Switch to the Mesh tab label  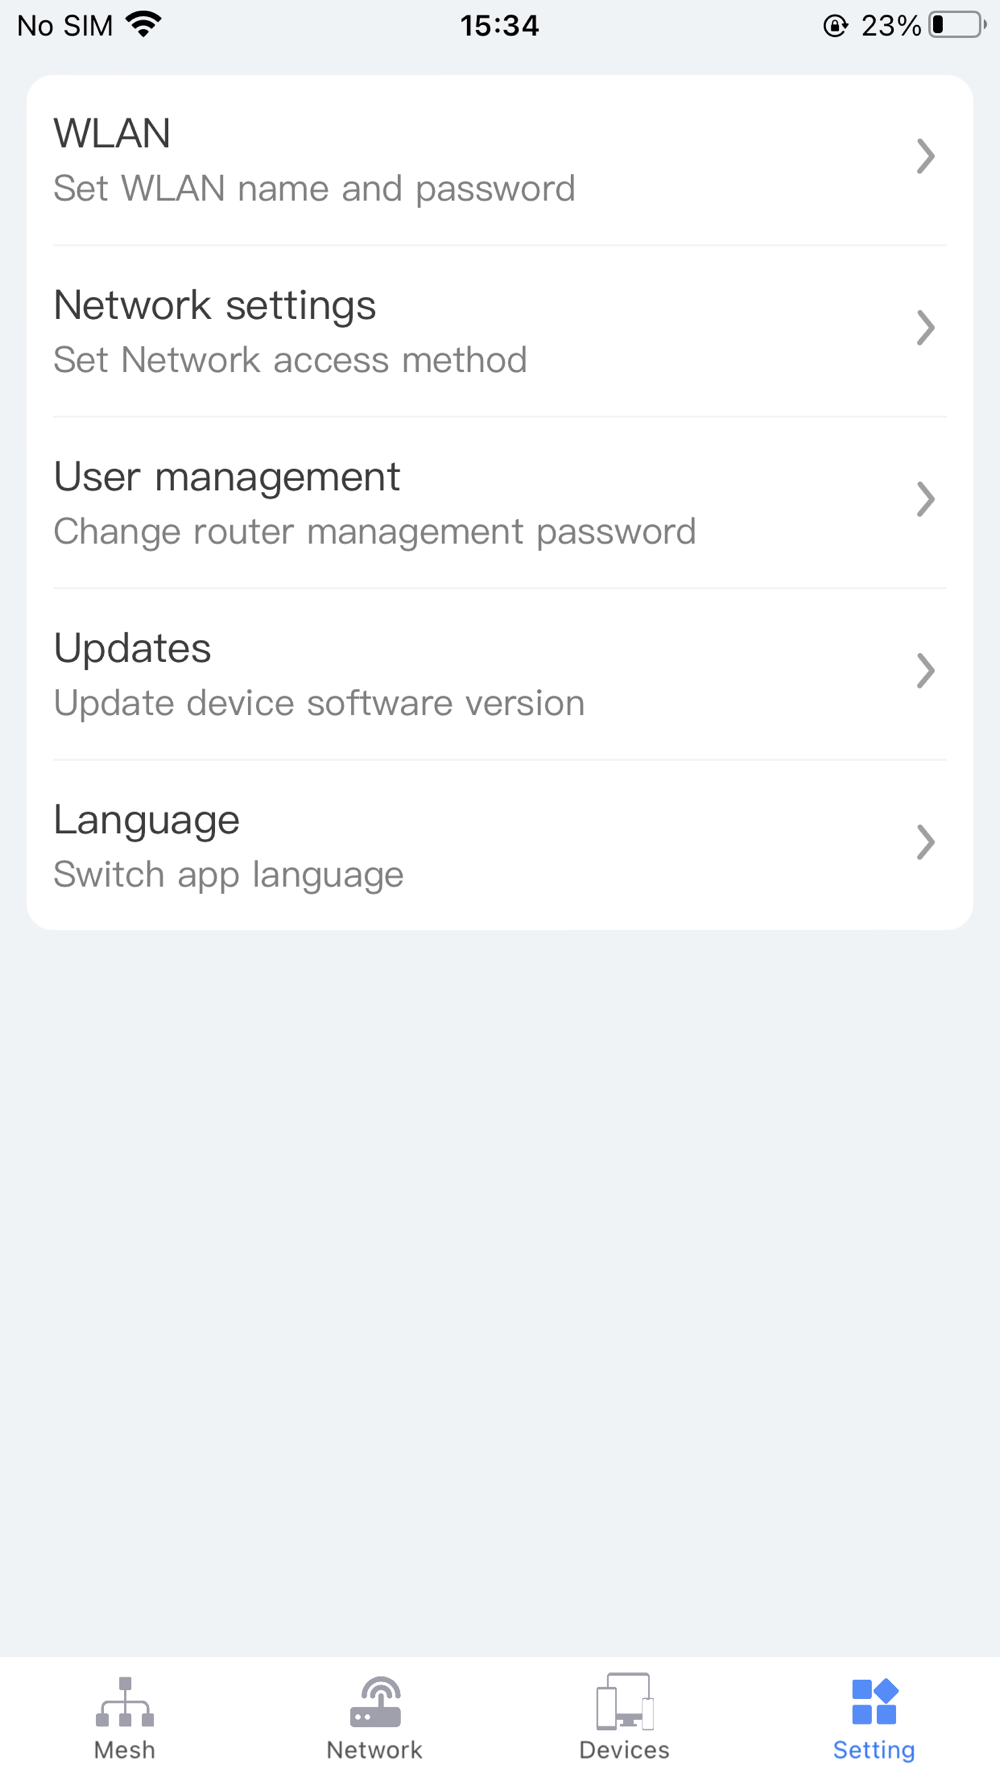[x=125, y=1750]
